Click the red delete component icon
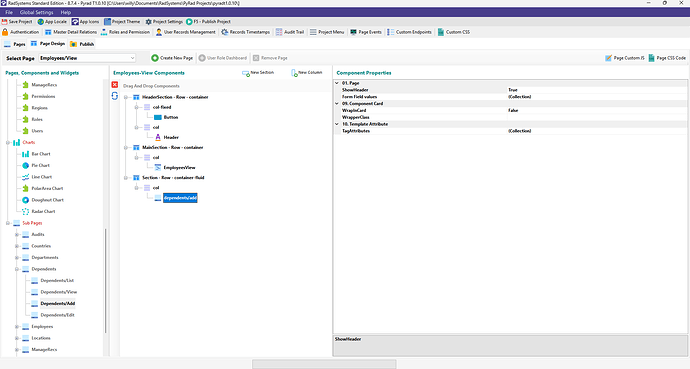The image size is (690, 369). [x=115, y=85]
